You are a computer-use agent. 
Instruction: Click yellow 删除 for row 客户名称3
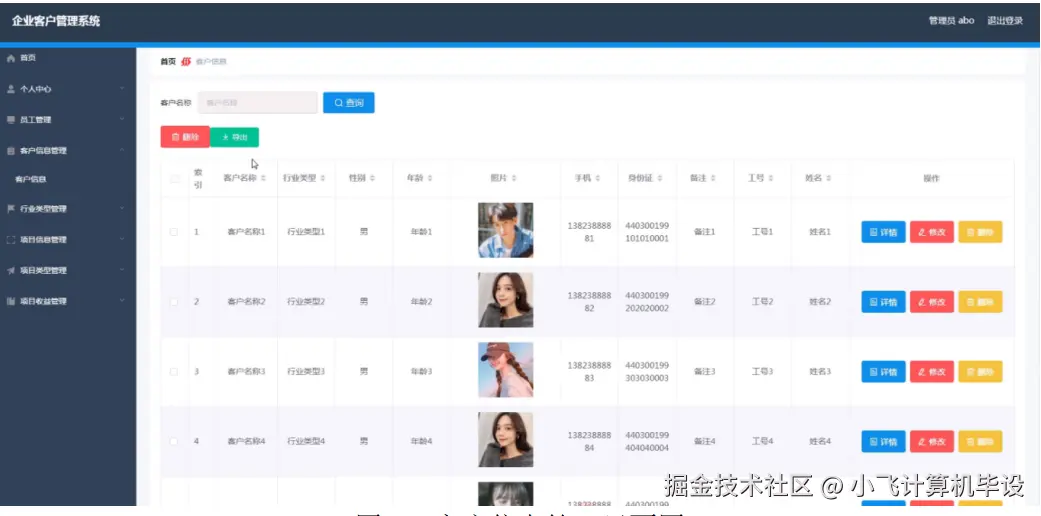click(x=980, y=371)
